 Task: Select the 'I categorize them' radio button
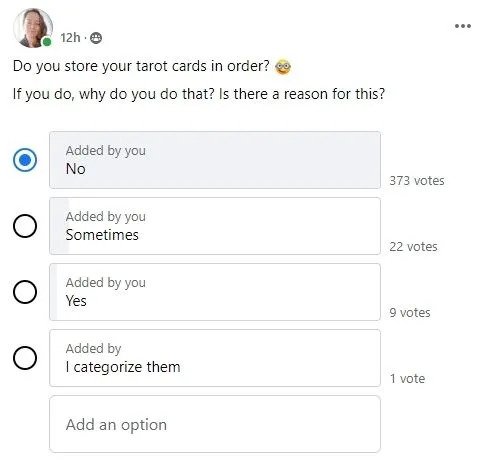(x=25, y=358)
